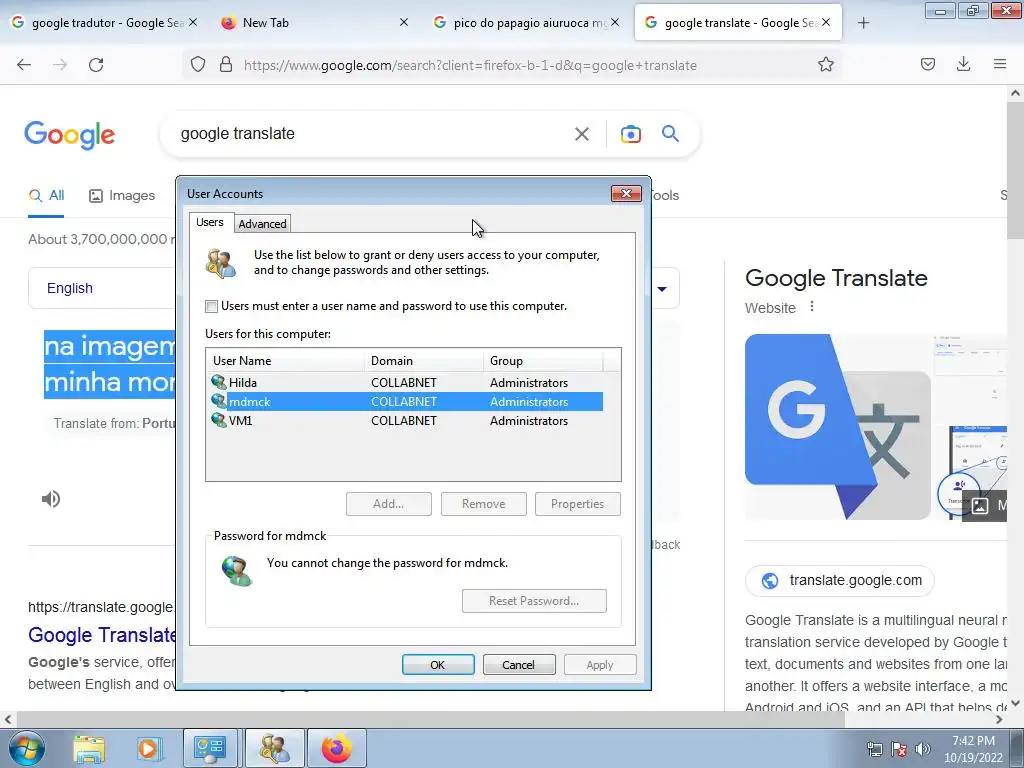Open the Google Translate search result
Screen dimensions: 1024x768
click(x=102, y=635)
